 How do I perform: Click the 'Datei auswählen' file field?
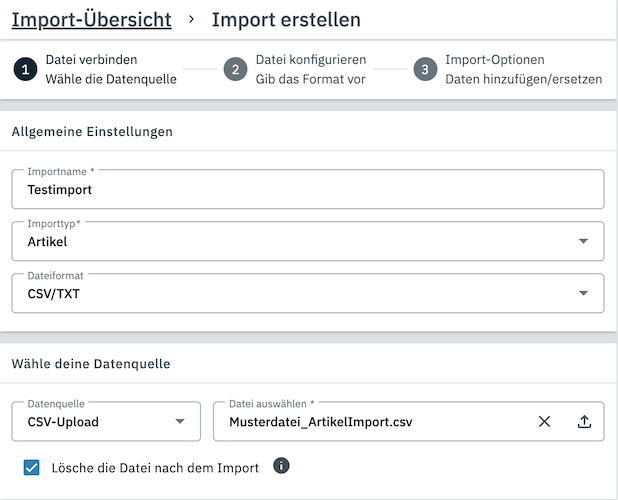click(x=409, y=422)
